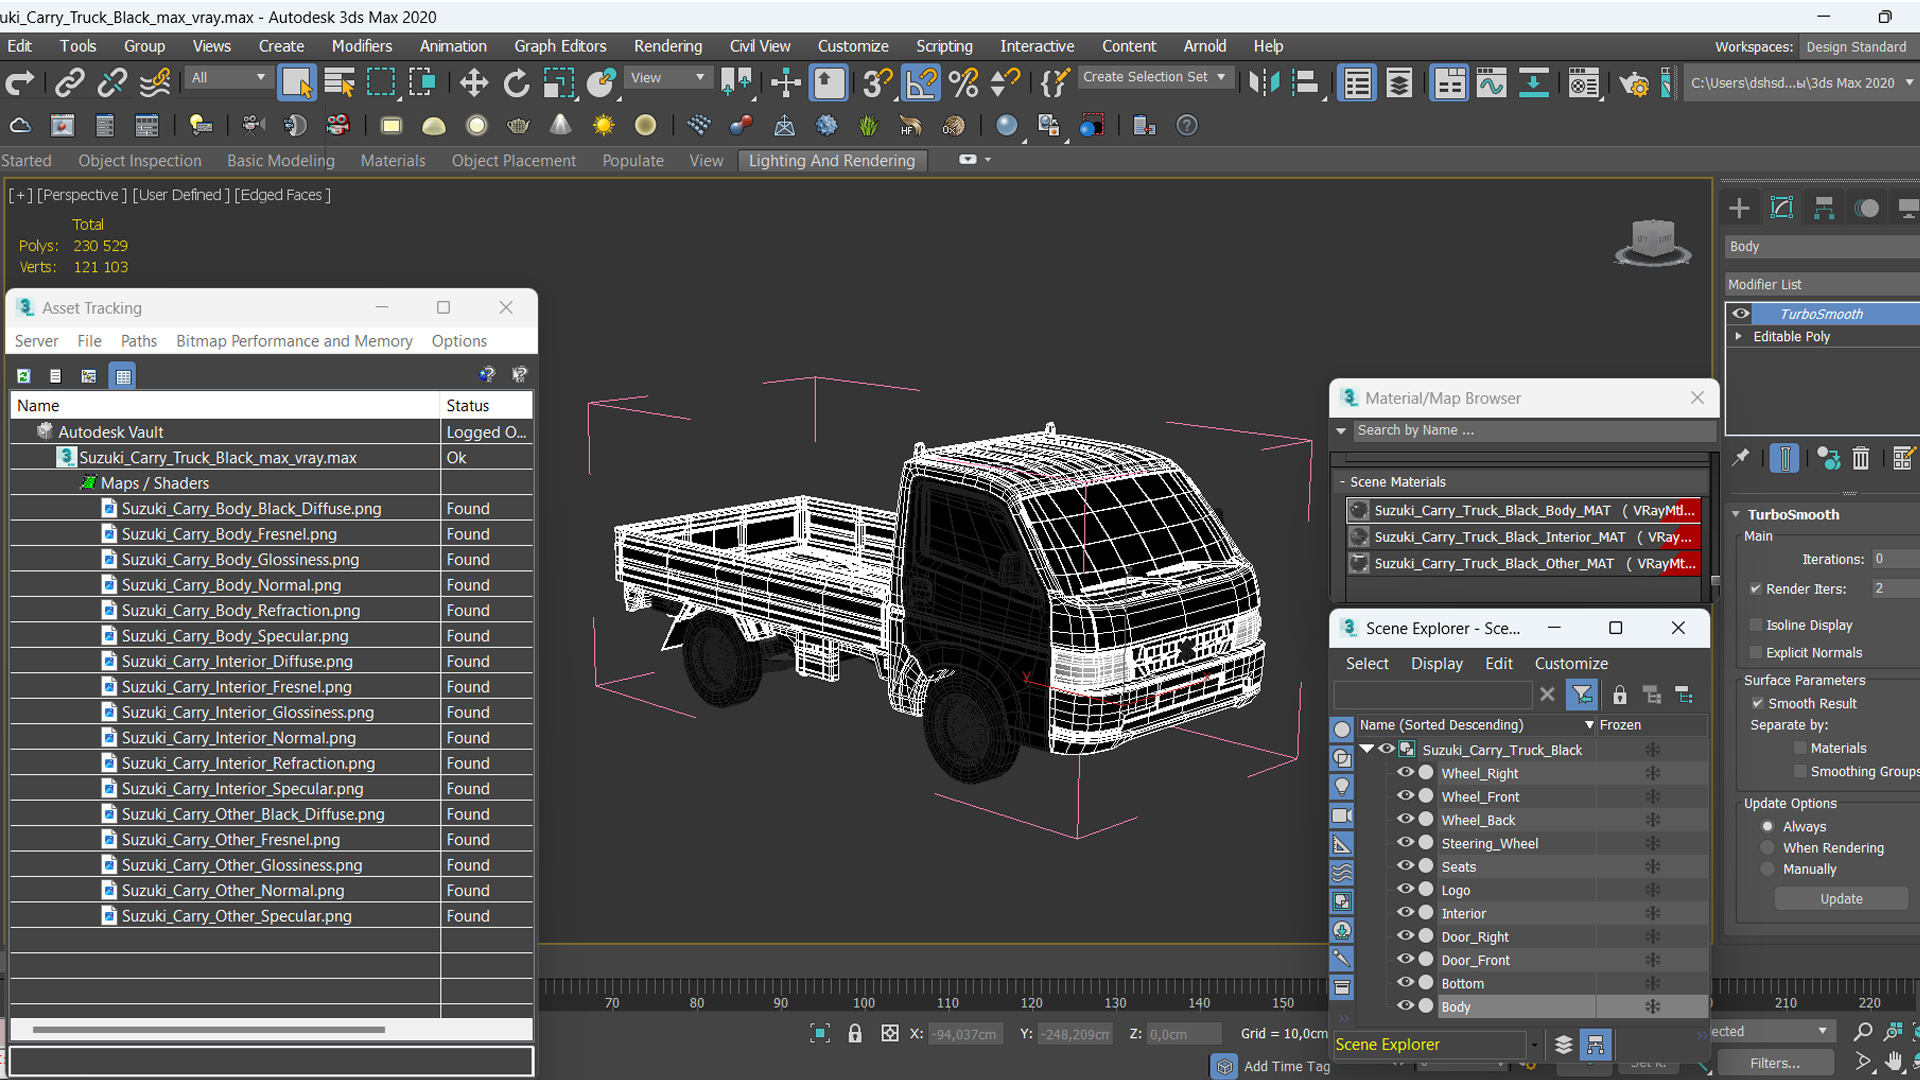Activate the Select Object tool
1920x1080 pixels.
point(296,83)
